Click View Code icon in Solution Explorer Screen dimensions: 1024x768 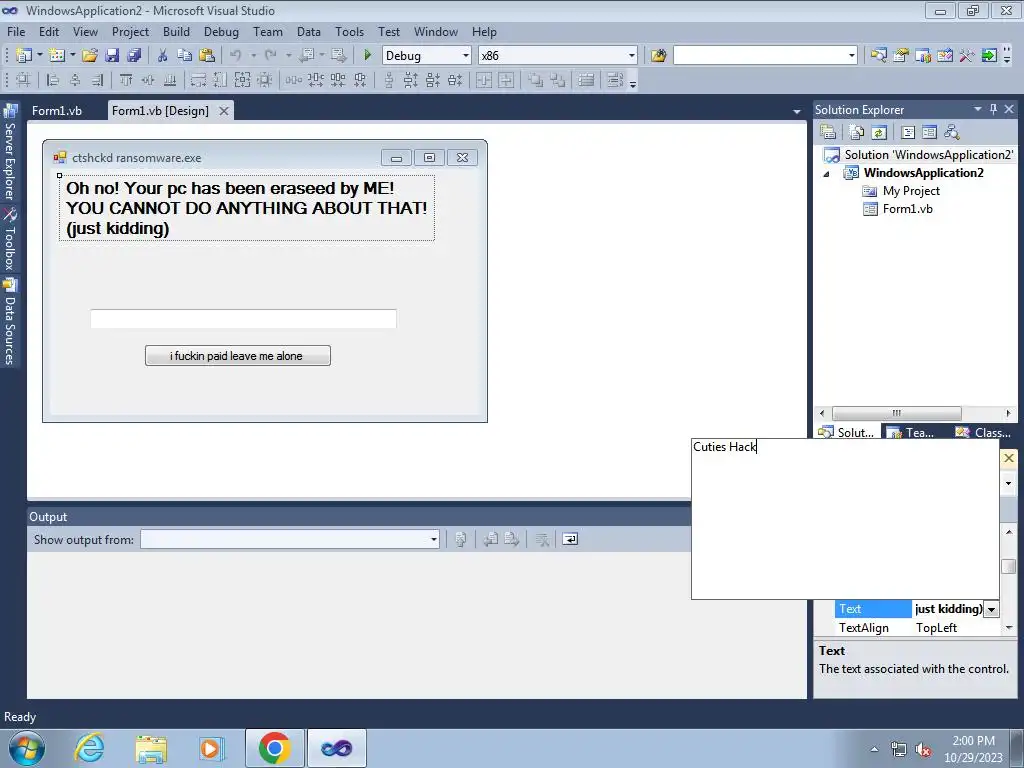(x=908, y=133)
